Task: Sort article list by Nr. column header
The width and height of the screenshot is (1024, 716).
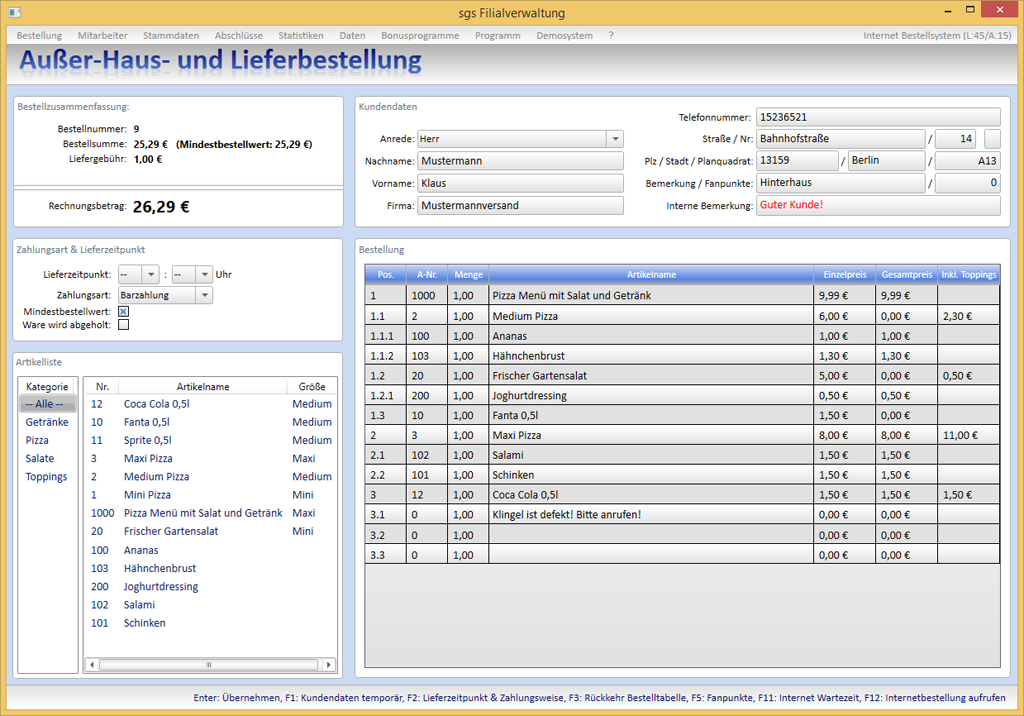Action: (102, 386)
